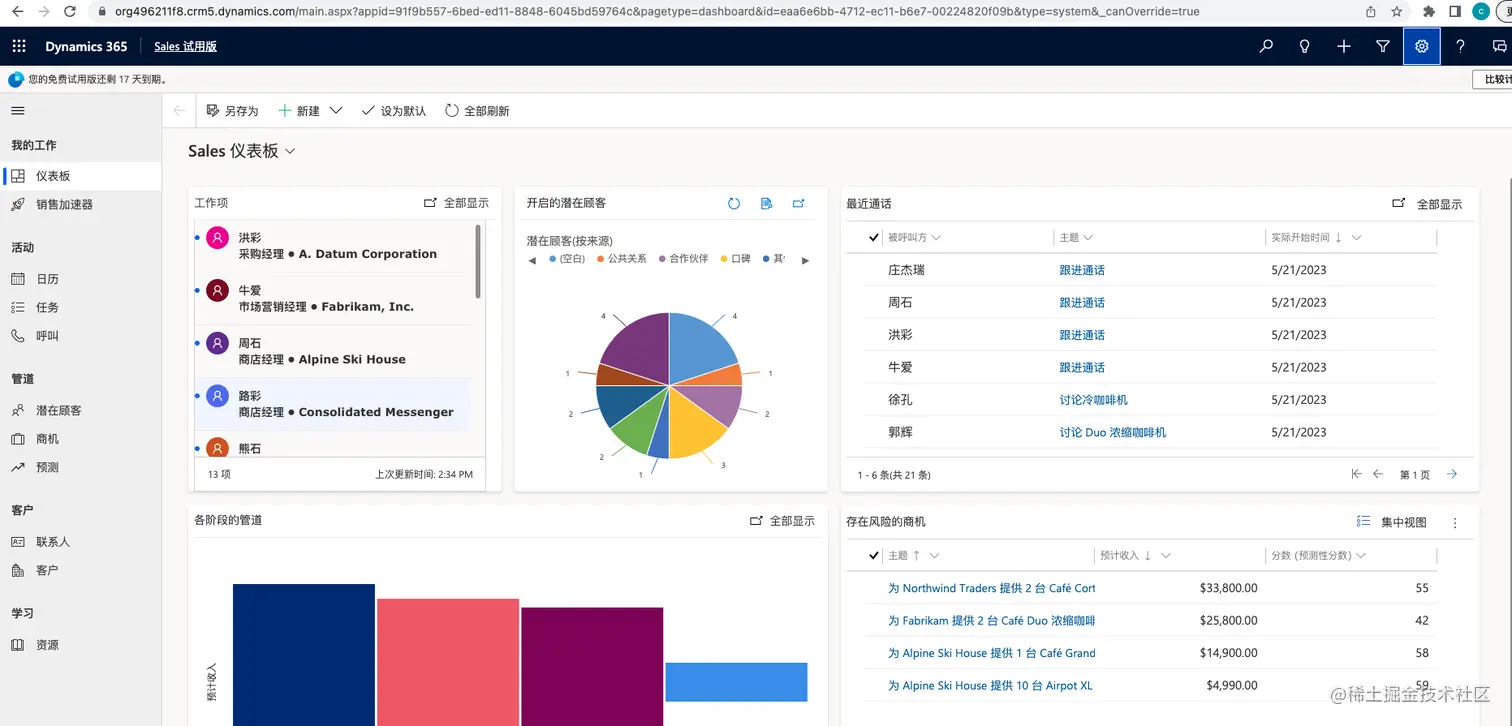Screen dimensions: 1512x726
Task: Click the coral red pipeline bar
Action: click(448, 661)
